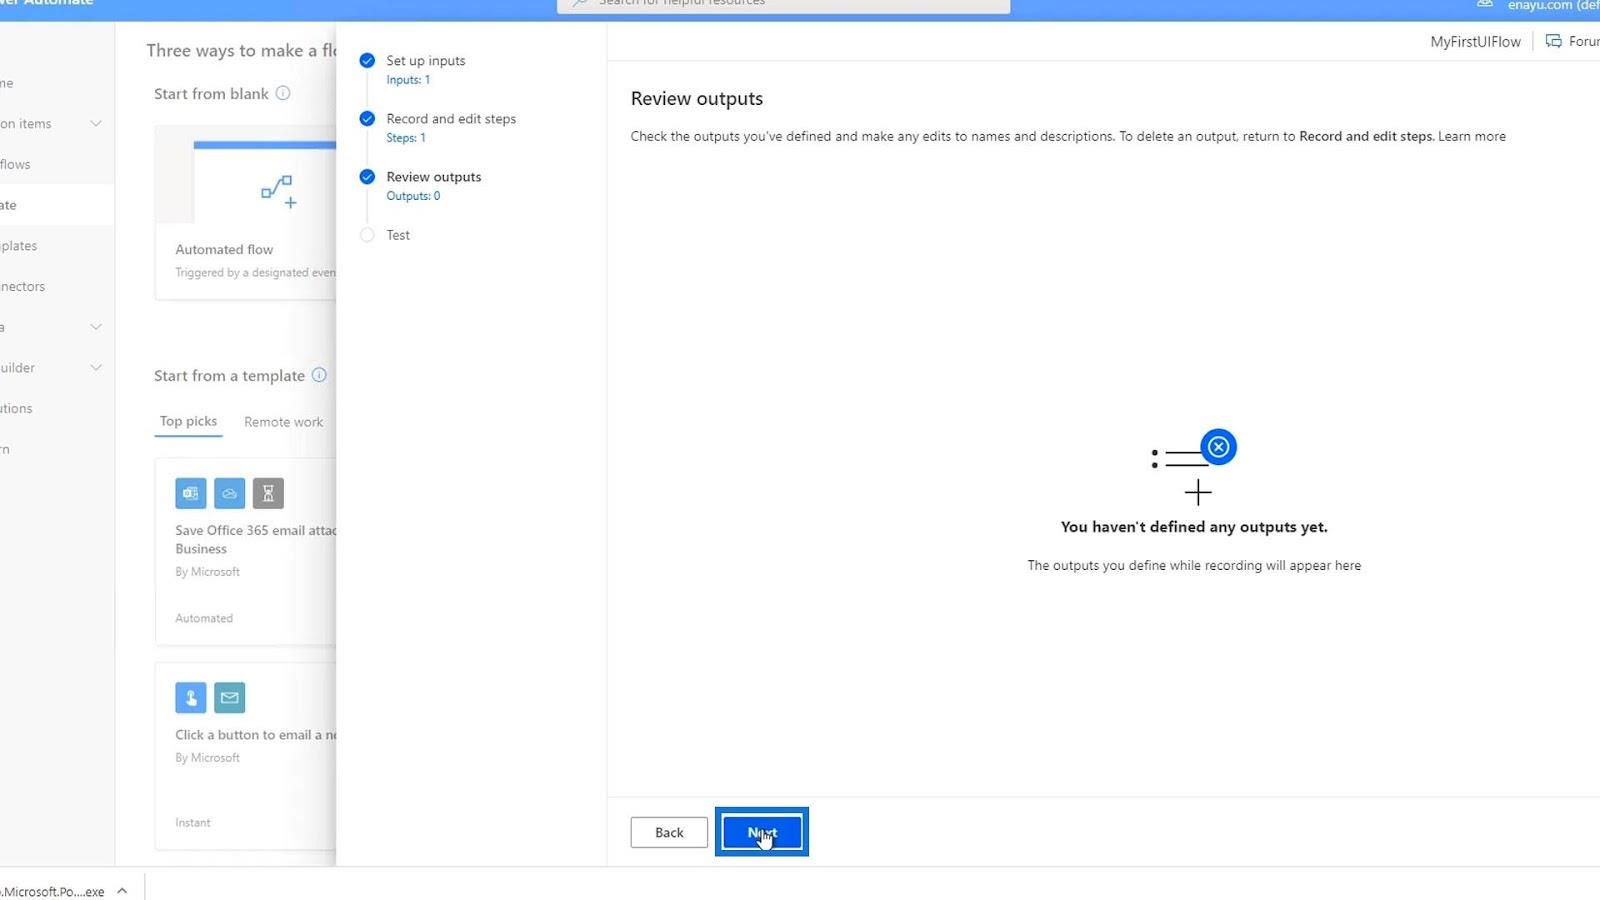Click the Inputs: 1 text
This screenshot has width=1600, height=900.
click(x=408, y=80)
